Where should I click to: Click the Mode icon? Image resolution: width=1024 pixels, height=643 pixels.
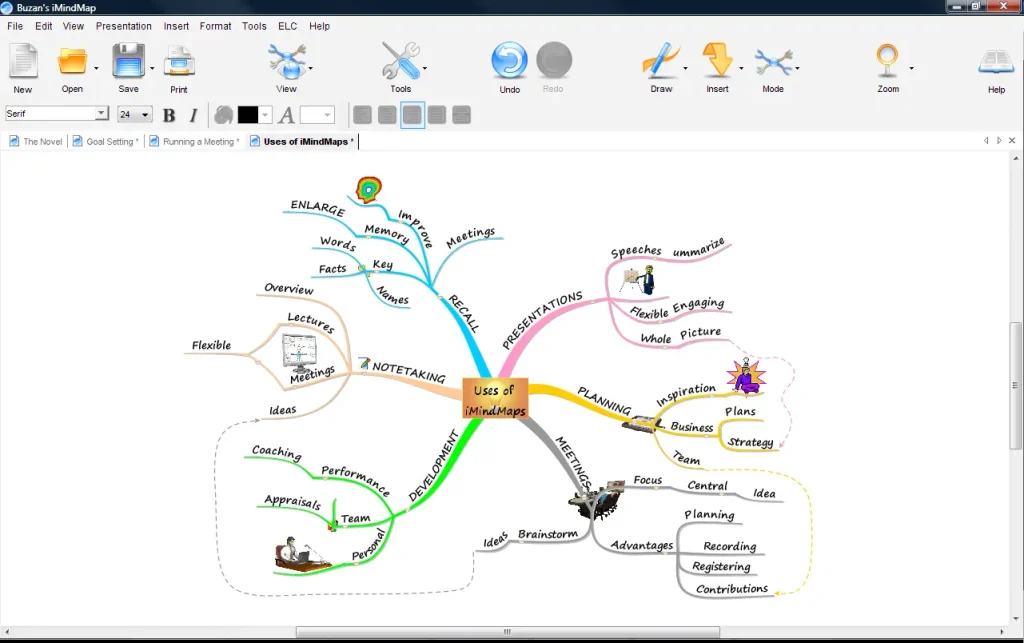click(x=773, y=63)
